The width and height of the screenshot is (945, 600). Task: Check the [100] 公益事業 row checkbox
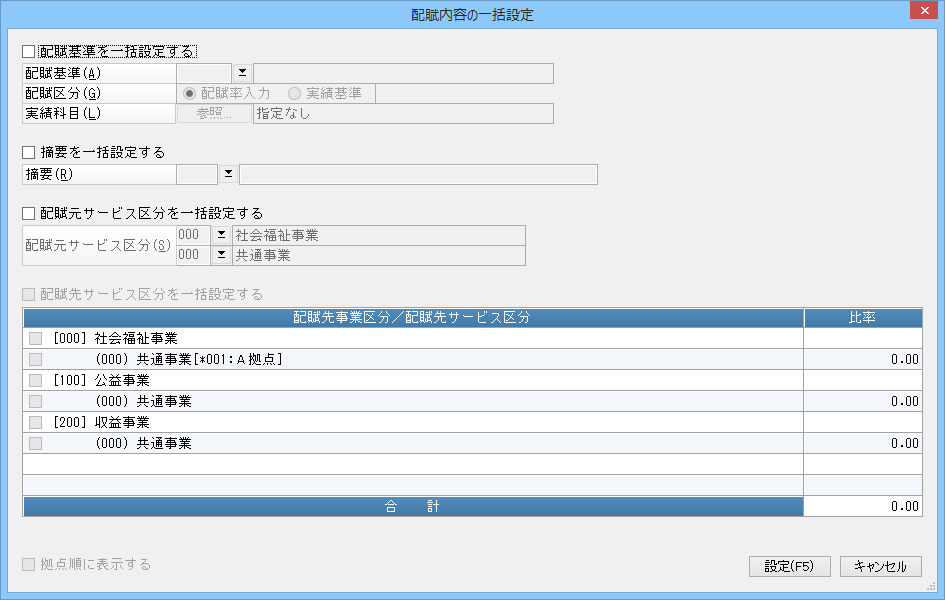[x=36, y=381]
